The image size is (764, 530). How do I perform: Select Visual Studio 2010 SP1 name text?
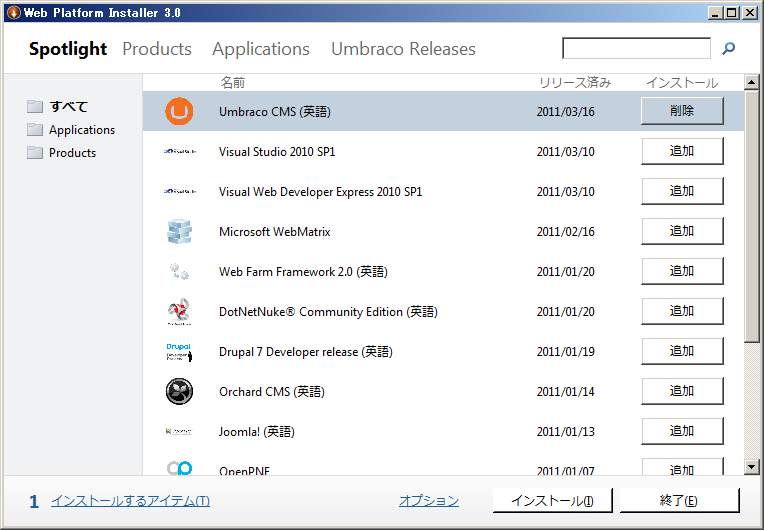(x=277, y=152)
